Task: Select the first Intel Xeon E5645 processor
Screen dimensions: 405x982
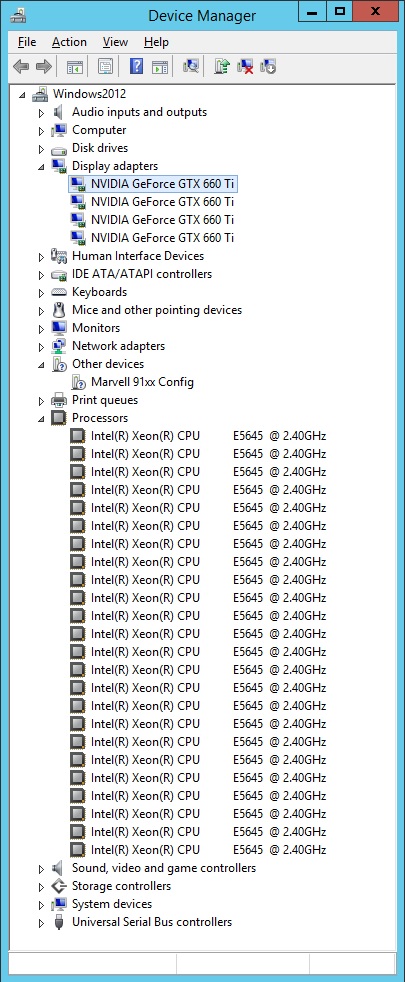Action: (x=208, y=436)
